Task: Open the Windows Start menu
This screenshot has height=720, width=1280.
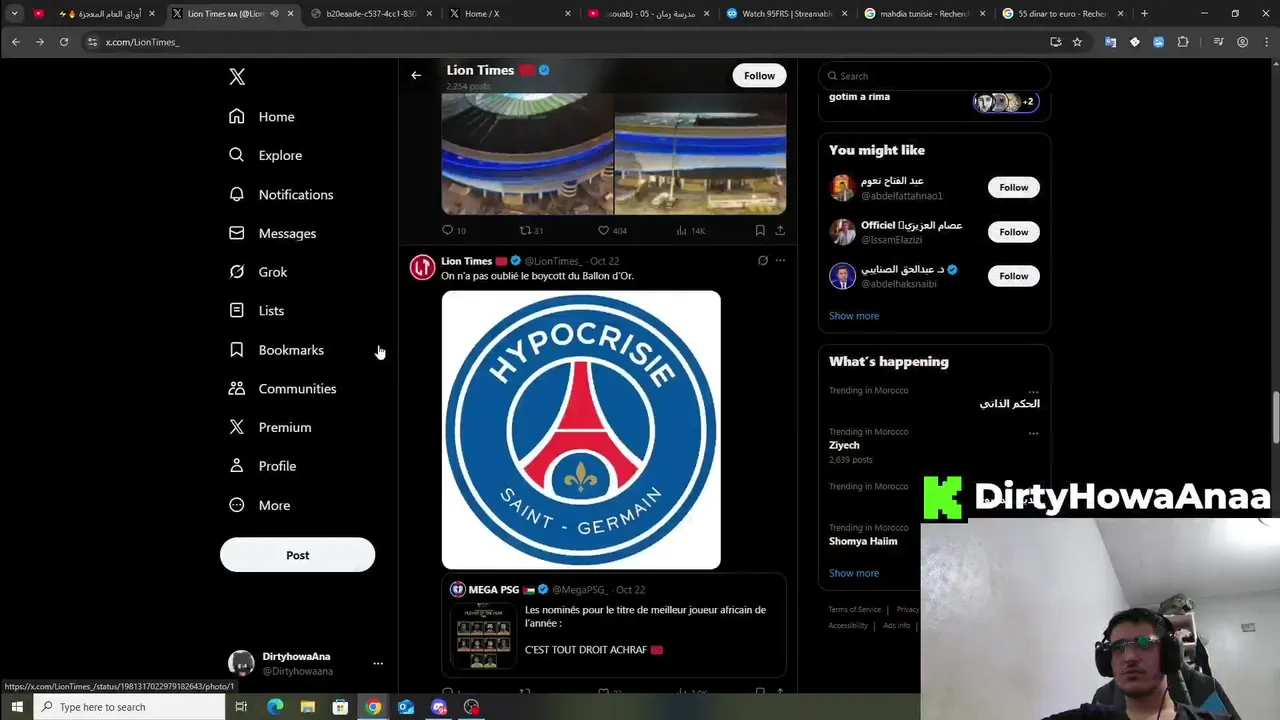Action: [x=17, y=707]
